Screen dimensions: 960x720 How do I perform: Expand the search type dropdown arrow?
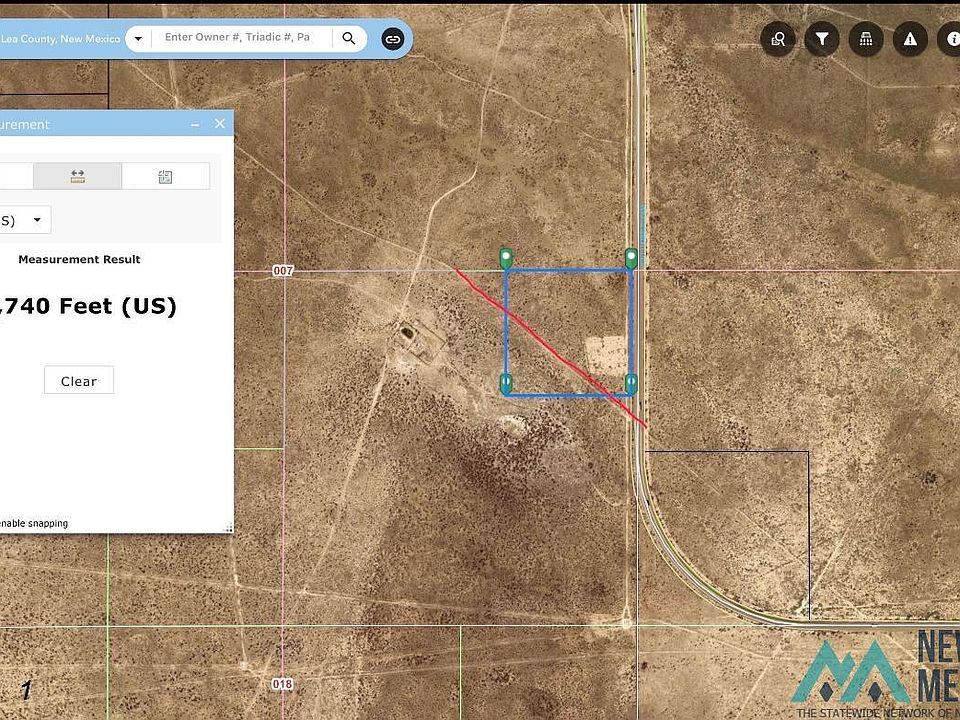tap(138, 39)
